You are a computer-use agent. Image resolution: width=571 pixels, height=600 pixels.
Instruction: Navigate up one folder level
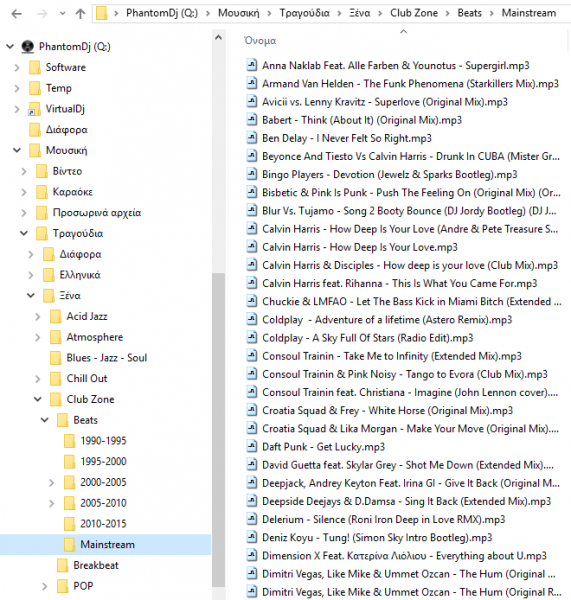click(80, 14)
